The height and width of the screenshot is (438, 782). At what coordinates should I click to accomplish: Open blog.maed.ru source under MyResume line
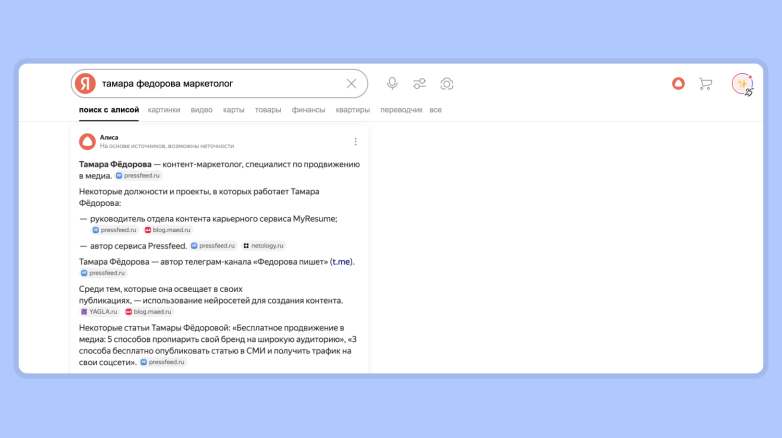[168, 230]
